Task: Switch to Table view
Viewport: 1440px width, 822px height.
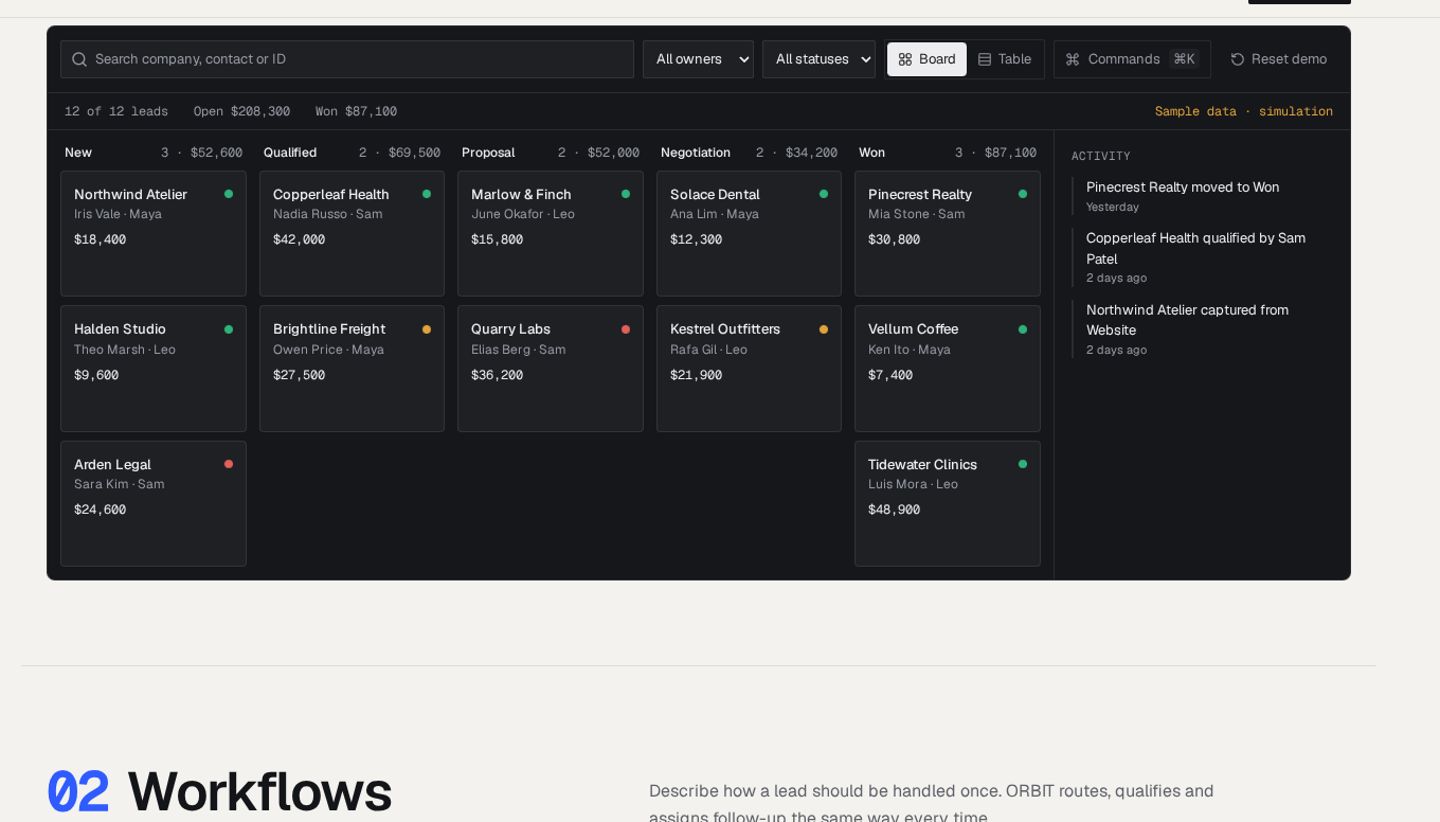Action: [1005, 59]
